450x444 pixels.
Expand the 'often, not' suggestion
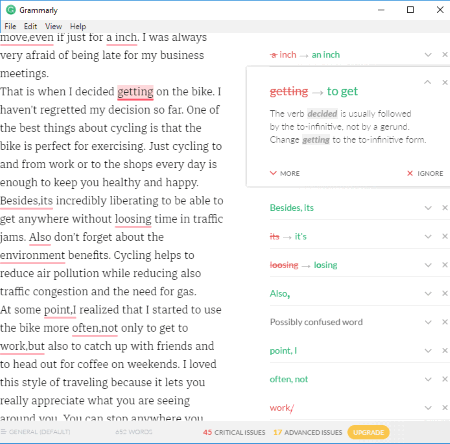(x=428, y=379)
